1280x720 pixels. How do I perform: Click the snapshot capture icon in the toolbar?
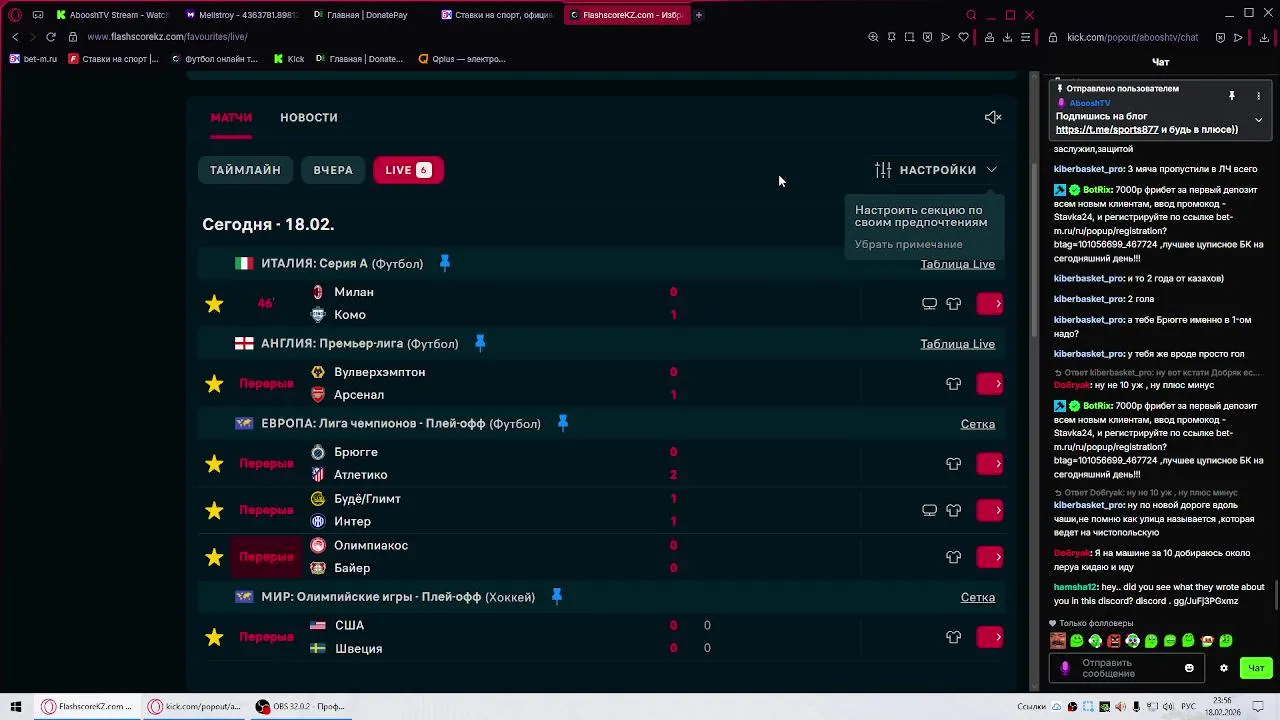tap(909, 37)
